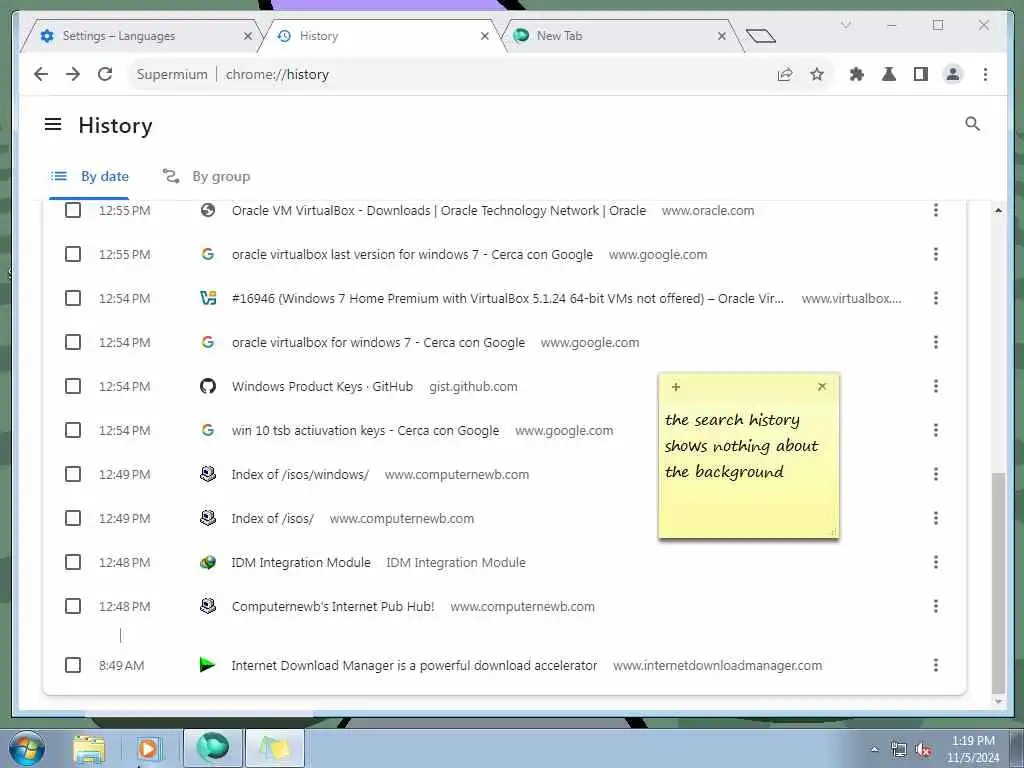Viewport: 1024px width, 768px height.
Task: Click the share page icon in address bar
Action: tap(785, 74)
